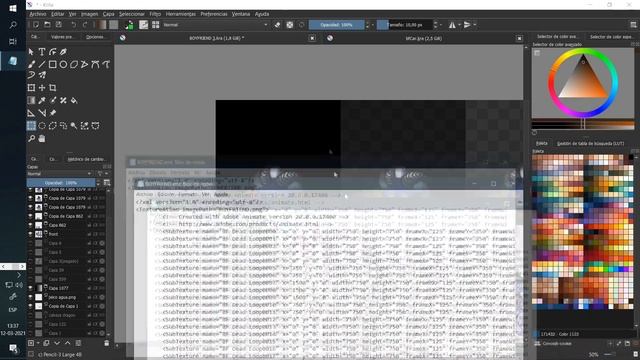640x360 pixels.
Task: Open the brush blending mode dropdown
Action: pyautogui.click(x=216, y=25)
